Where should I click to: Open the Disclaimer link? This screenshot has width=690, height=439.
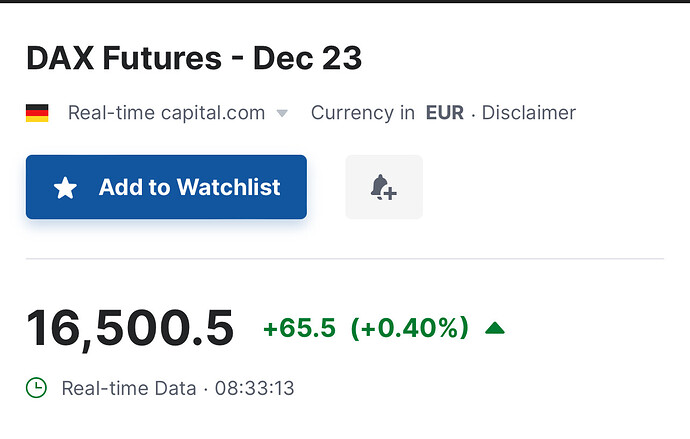point(529,113)
